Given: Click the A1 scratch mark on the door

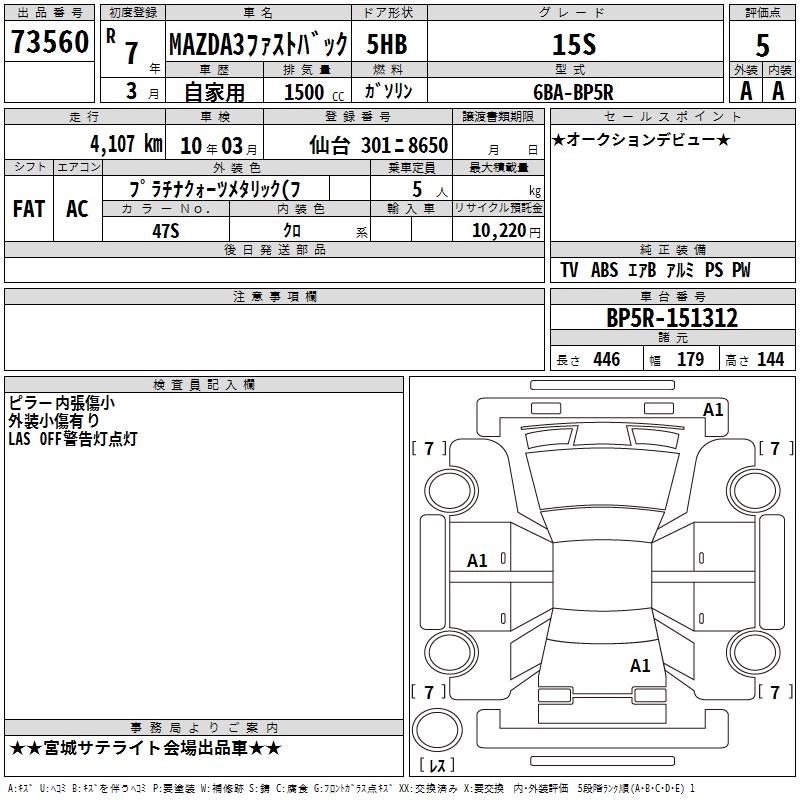Looking at the screenshot, I should coord(478,561).
